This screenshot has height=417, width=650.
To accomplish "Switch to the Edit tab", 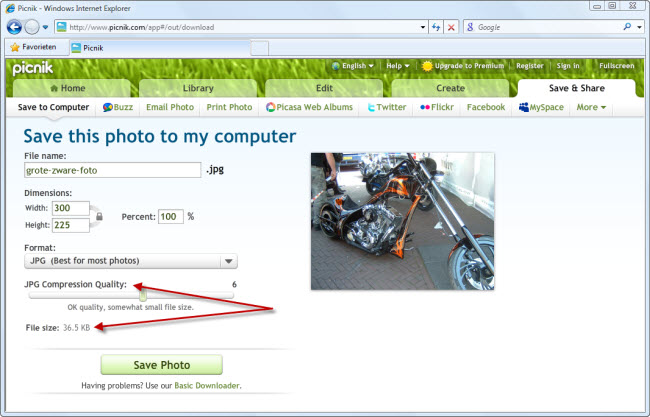I will click(324, 88).
